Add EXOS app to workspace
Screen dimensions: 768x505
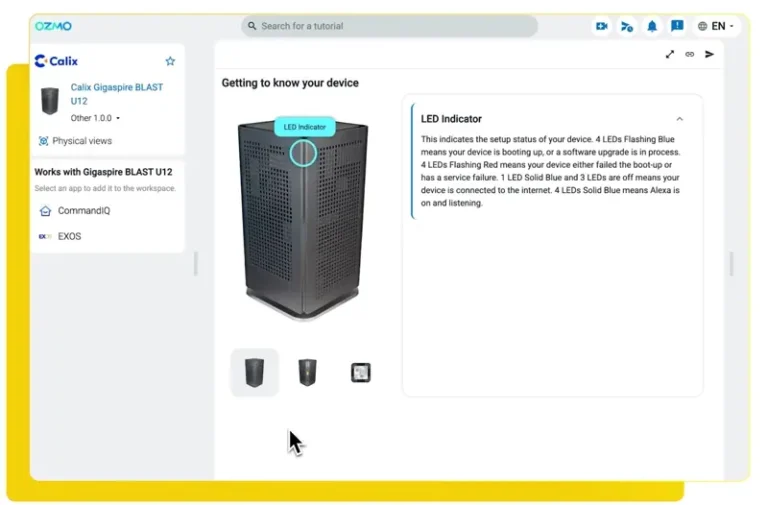60,237
